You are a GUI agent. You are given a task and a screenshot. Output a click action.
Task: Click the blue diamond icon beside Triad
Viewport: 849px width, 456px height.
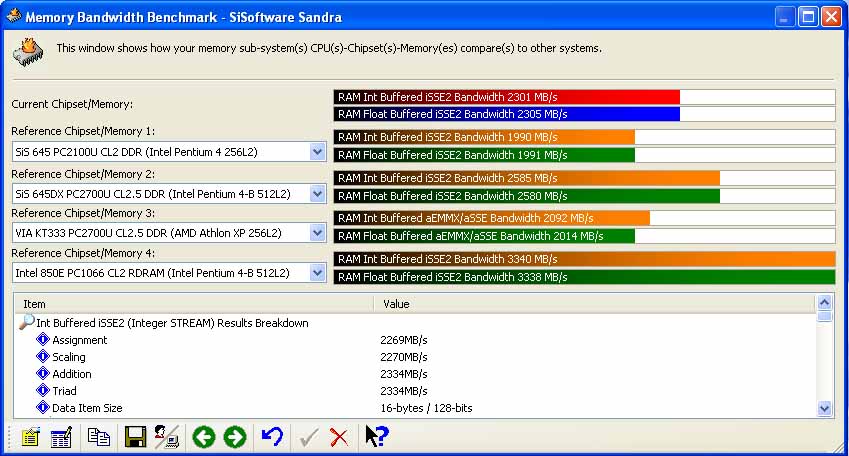[43, 390]
